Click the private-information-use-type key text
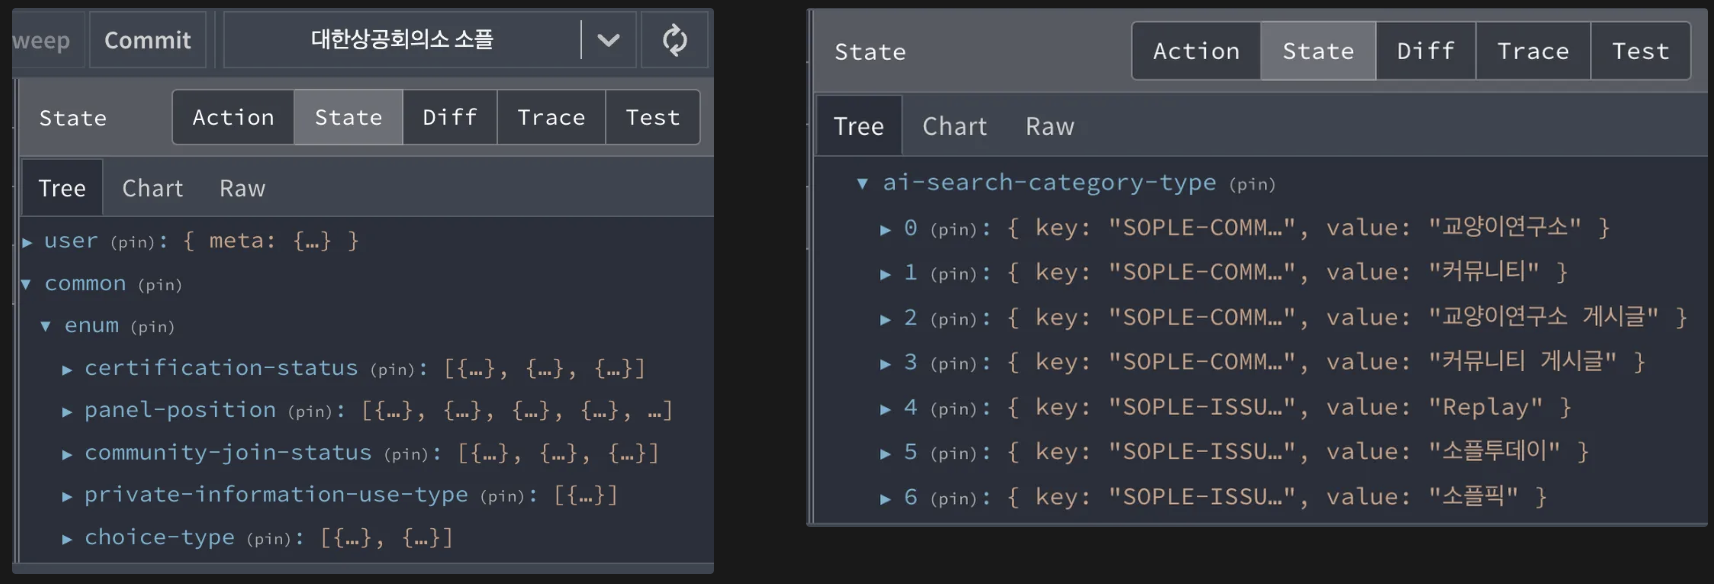This screenshot has height=584, width=1714. pyautogui.click(x=276, y=495)
